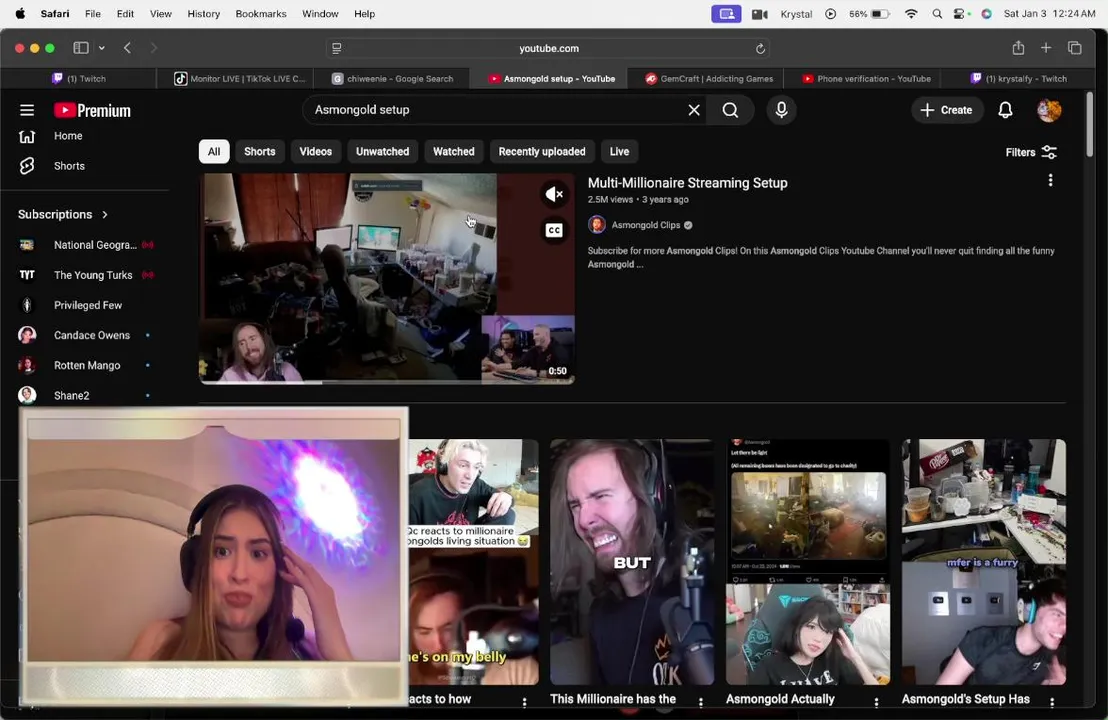Open the Bookmarks menu

(x=261, y=13)
